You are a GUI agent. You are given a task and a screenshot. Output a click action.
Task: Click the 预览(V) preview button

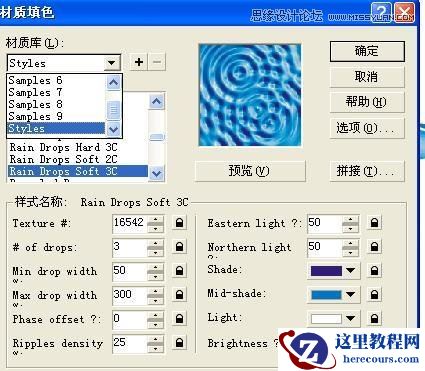pos(250,171)
